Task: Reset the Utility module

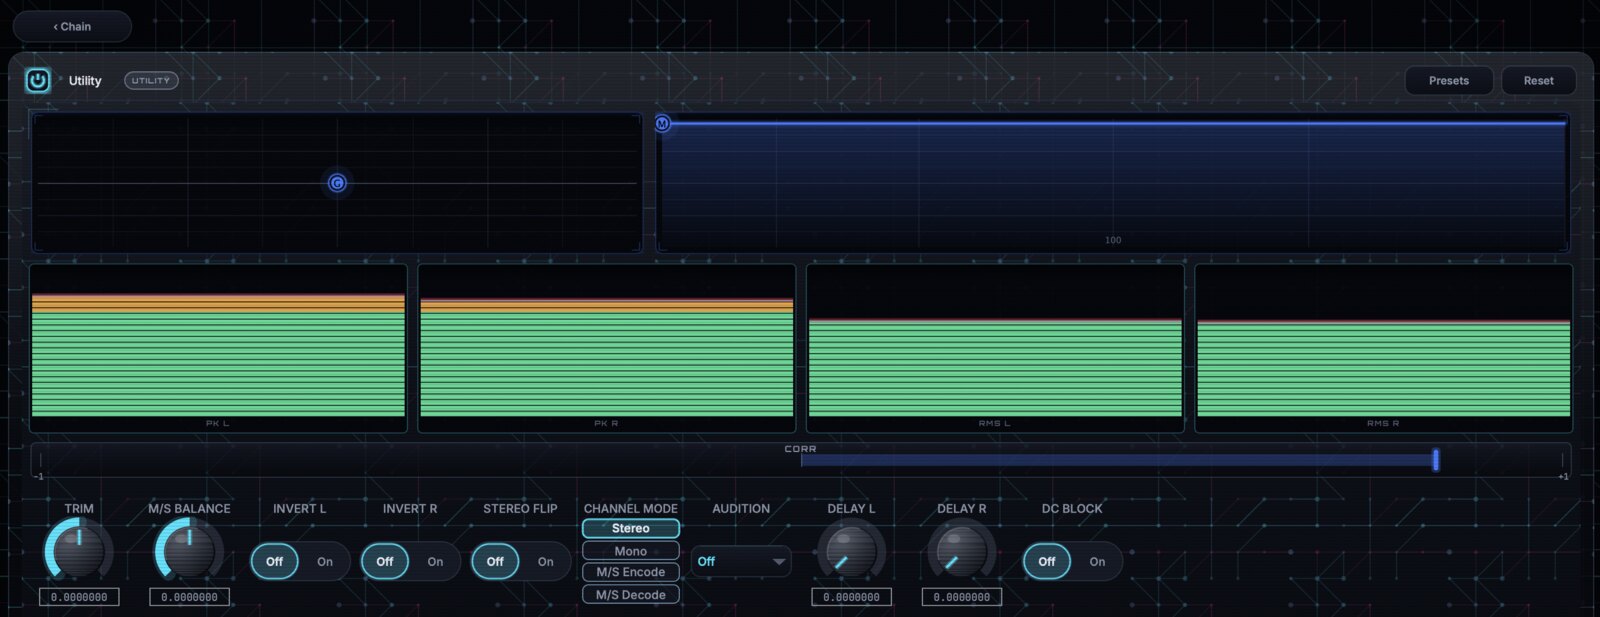Action: (1539, 80)
